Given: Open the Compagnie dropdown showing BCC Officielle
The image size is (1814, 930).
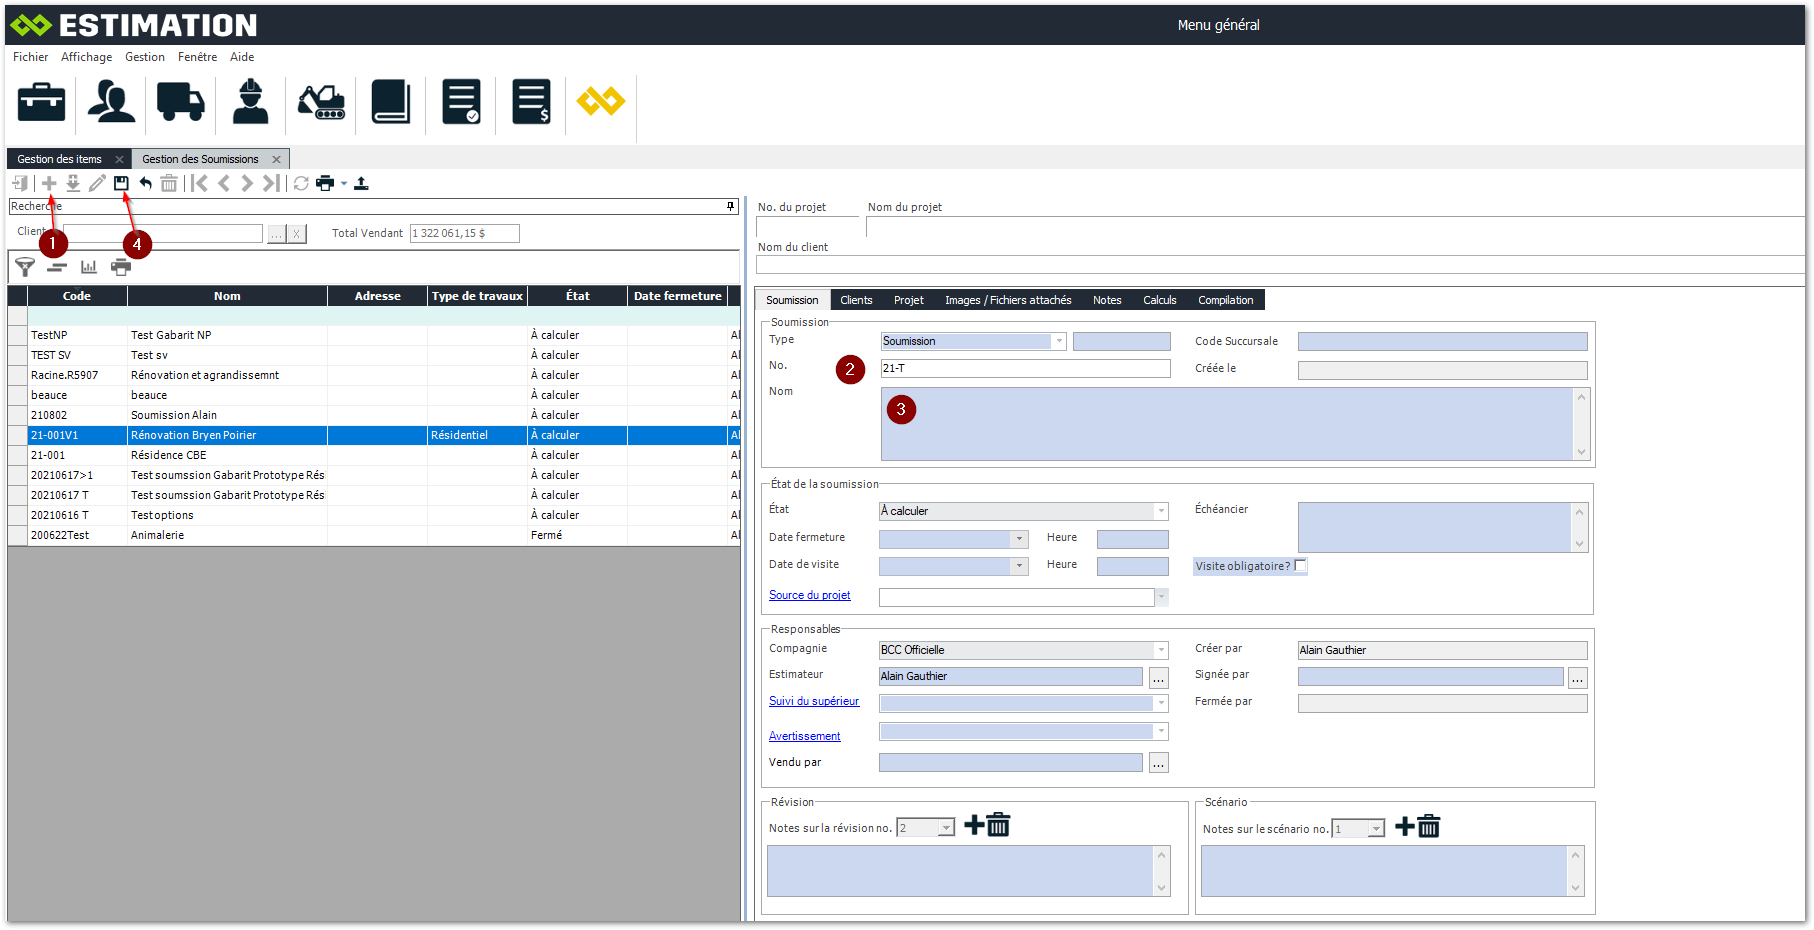Looking at the screenshot, I should 1161,650.
